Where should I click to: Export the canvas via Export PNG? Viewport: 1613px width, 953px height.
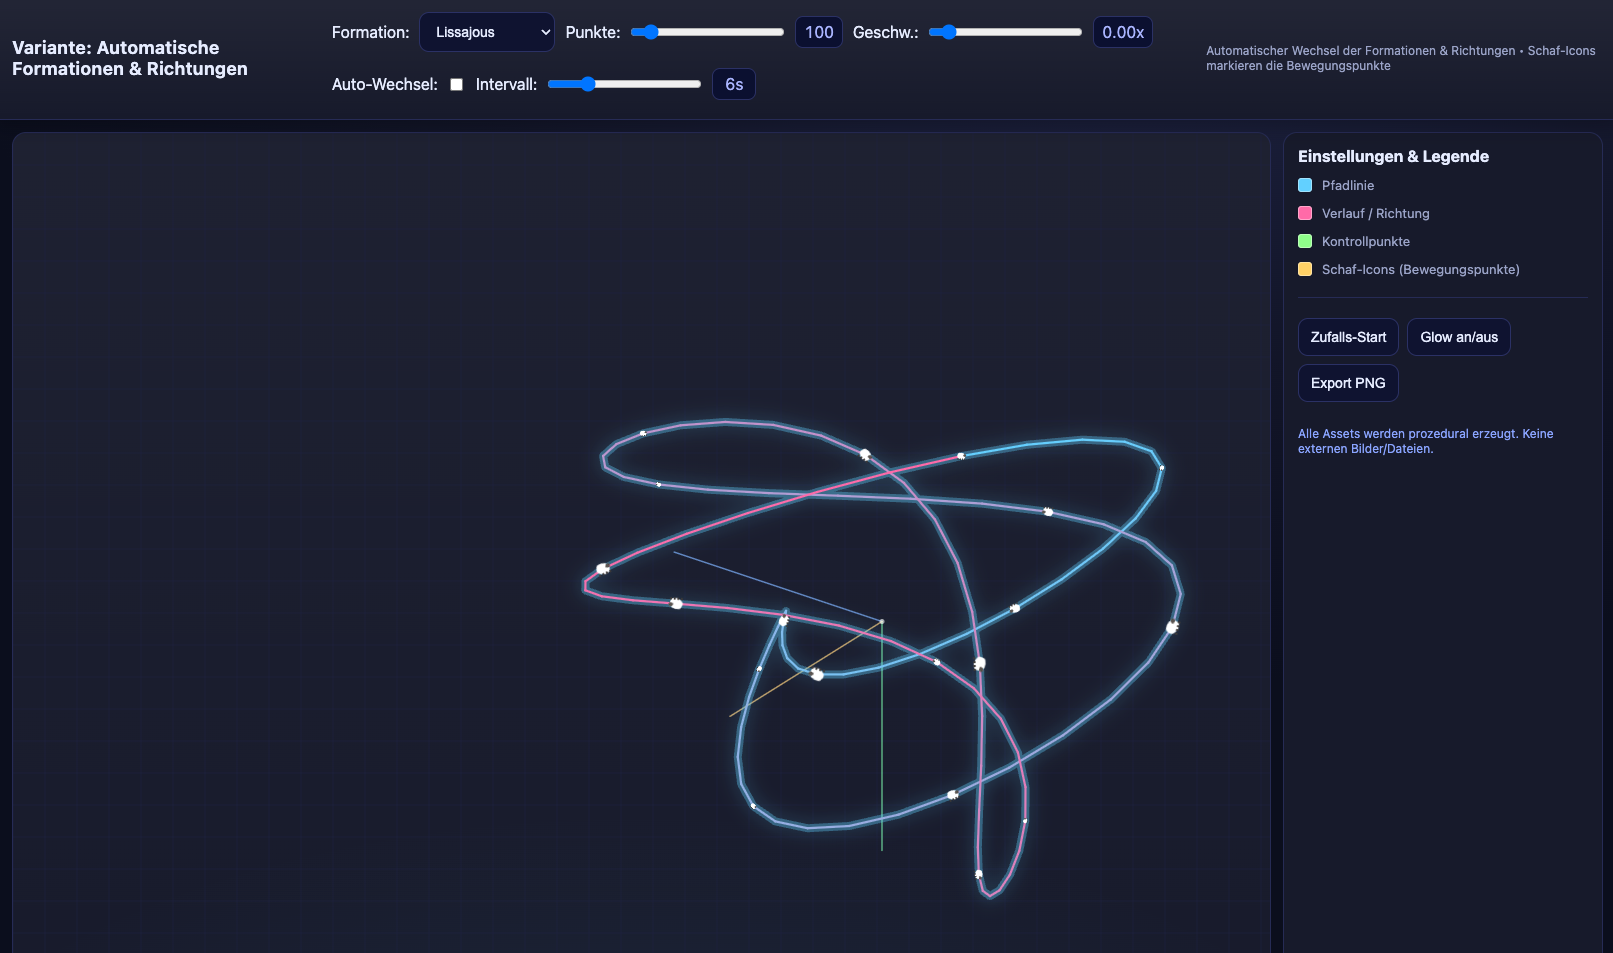pos(1347,383)
